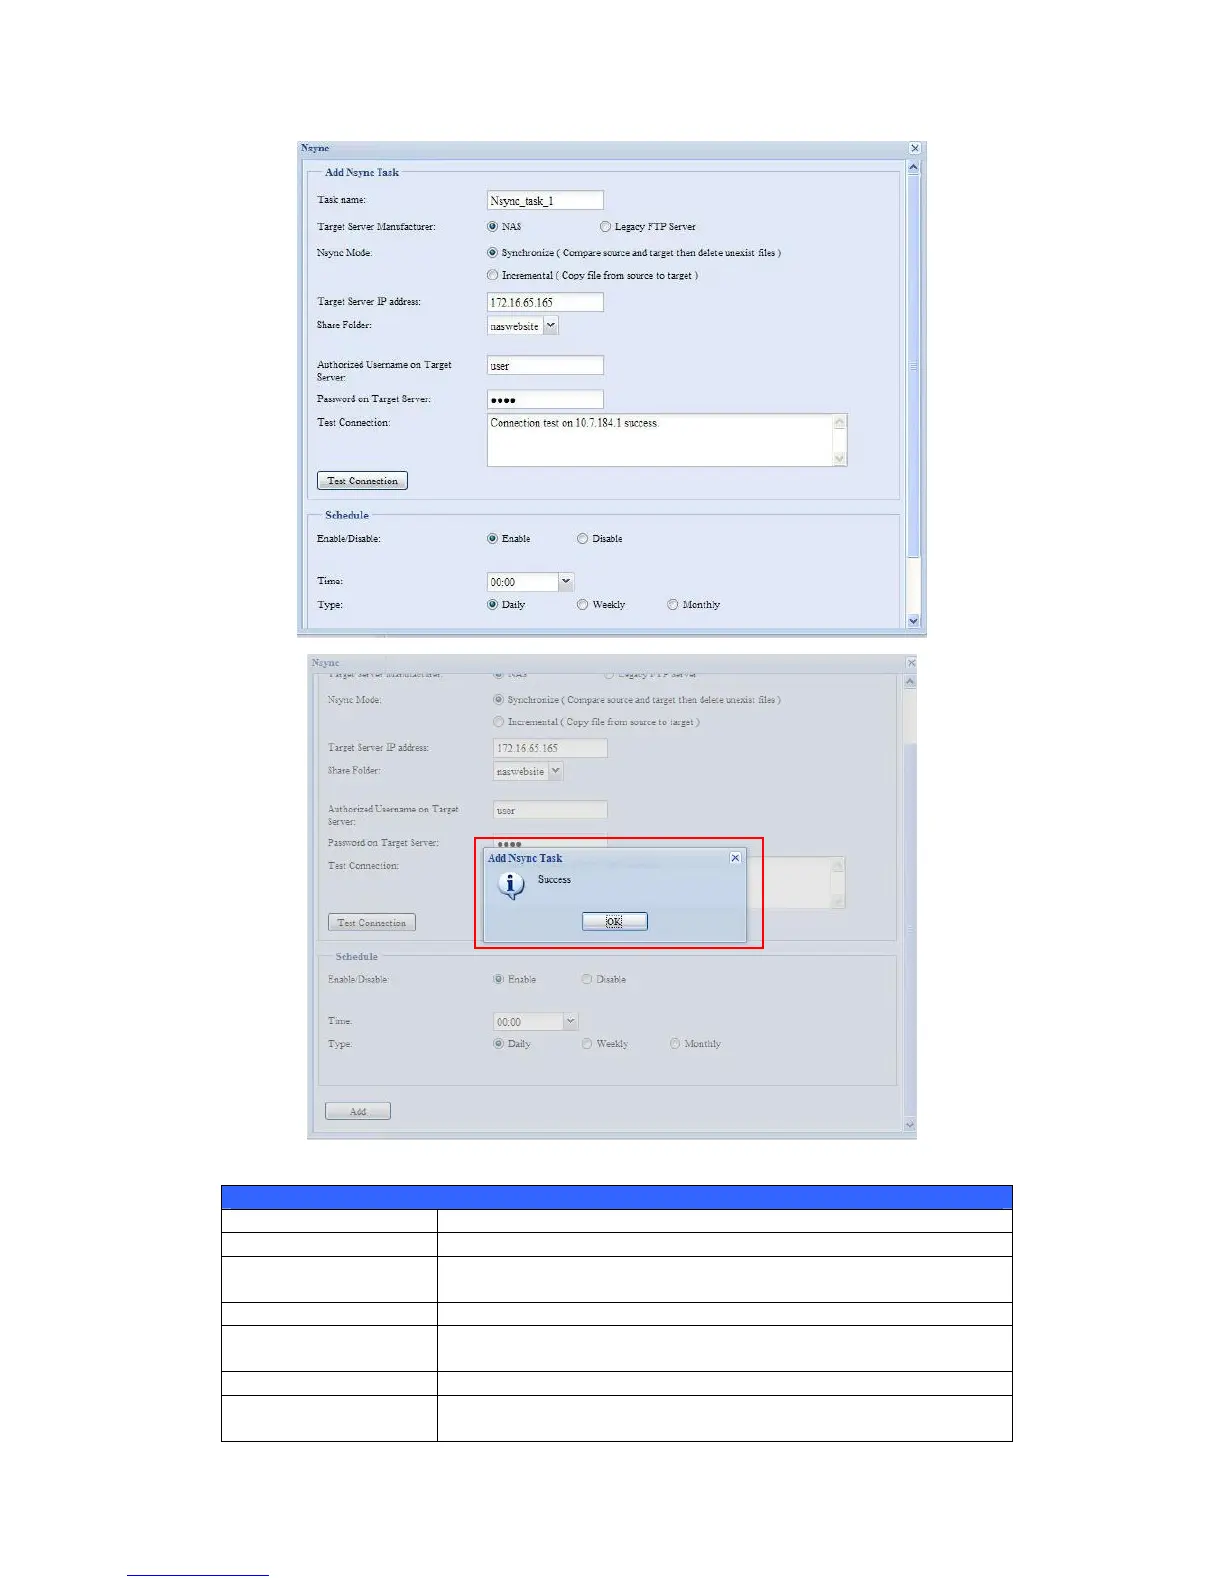Select the Disable radio in the dimmed Nsync window
The height and width of the screenshot is (1584, 1224).
click(x=587, y=980)
